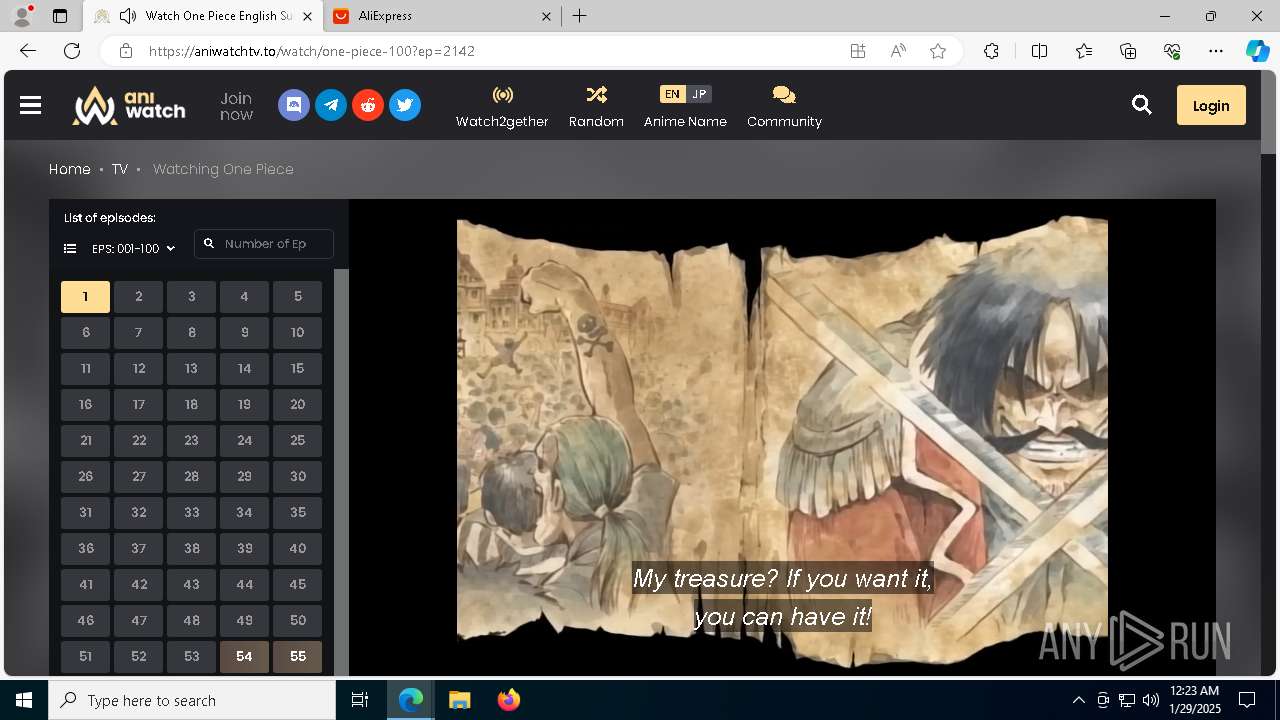Open Browser essentials
This screenshot has width=1280, height=720.
[1172, 51]
